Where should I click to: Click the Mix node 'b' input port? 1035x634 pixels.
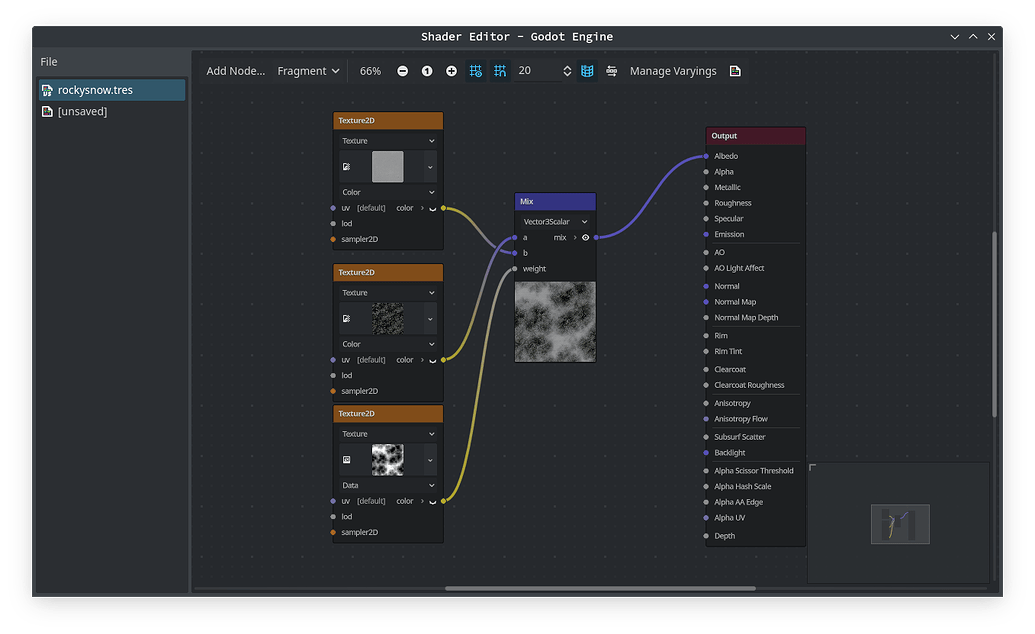pos(515,253)
